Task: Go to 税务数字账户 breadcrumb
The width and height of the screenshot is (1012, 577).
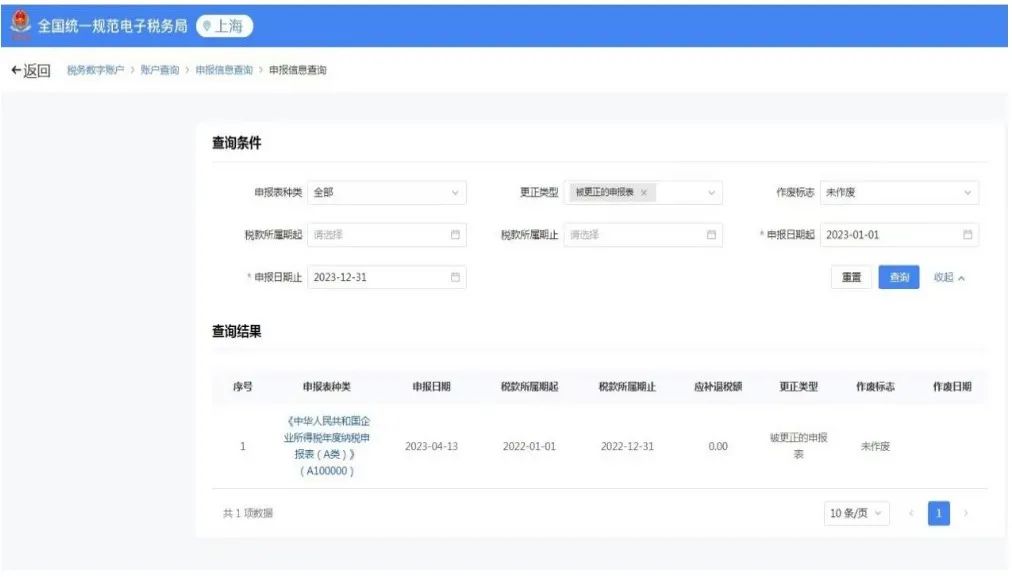Action: pos(95,70)
